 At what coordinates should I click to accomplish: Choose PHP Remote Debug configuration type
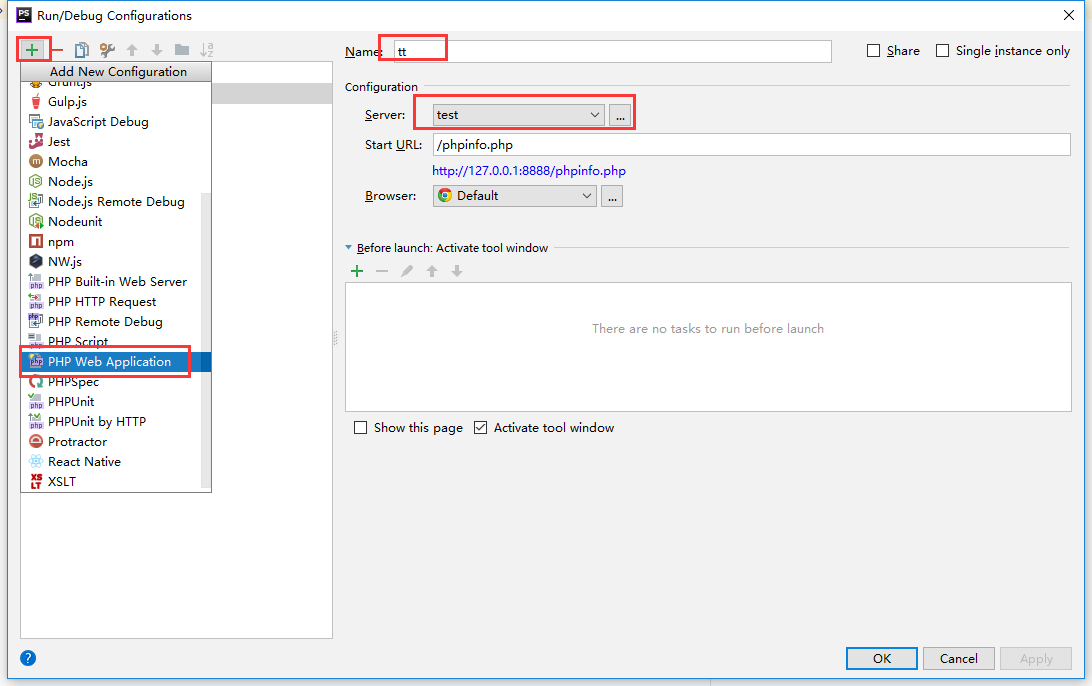[x=105, y=322]
